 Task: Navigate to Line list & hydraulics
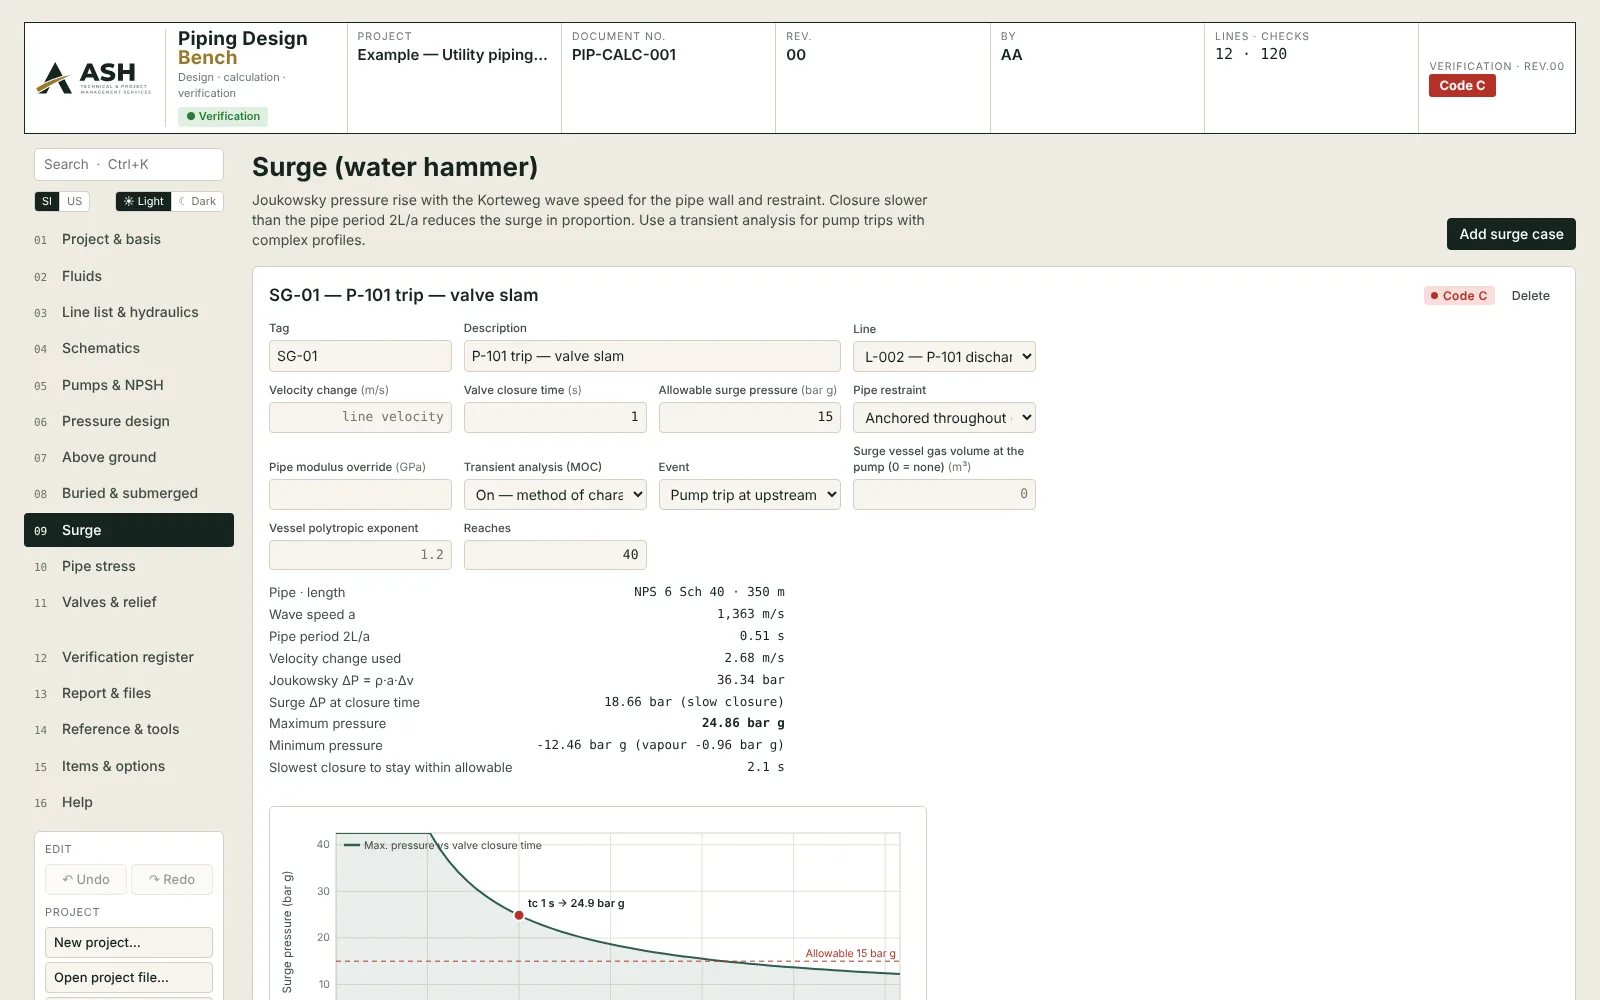click(x=129, y=312)
